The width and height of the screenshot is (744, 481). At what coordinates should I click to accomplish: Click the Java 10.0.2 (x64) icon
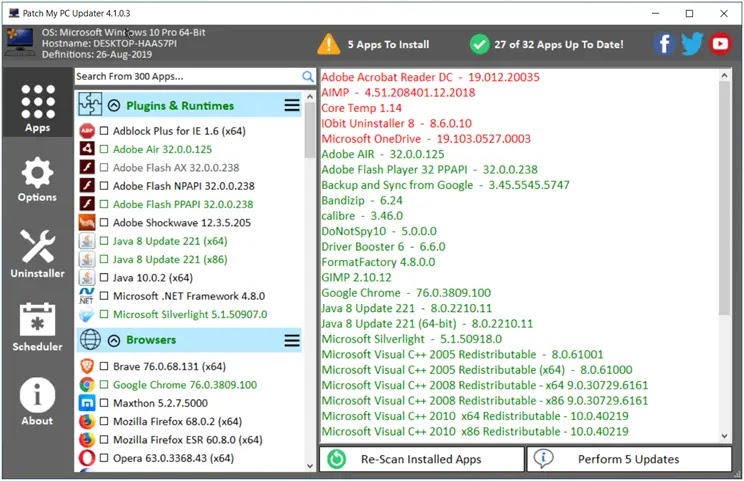pos(87,278)
